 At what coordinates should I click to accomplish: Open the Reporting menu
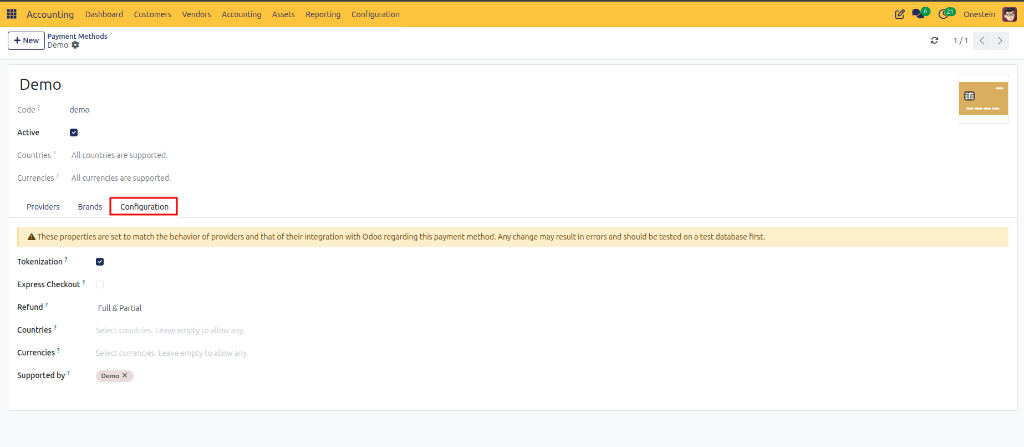tap(323, 14)
